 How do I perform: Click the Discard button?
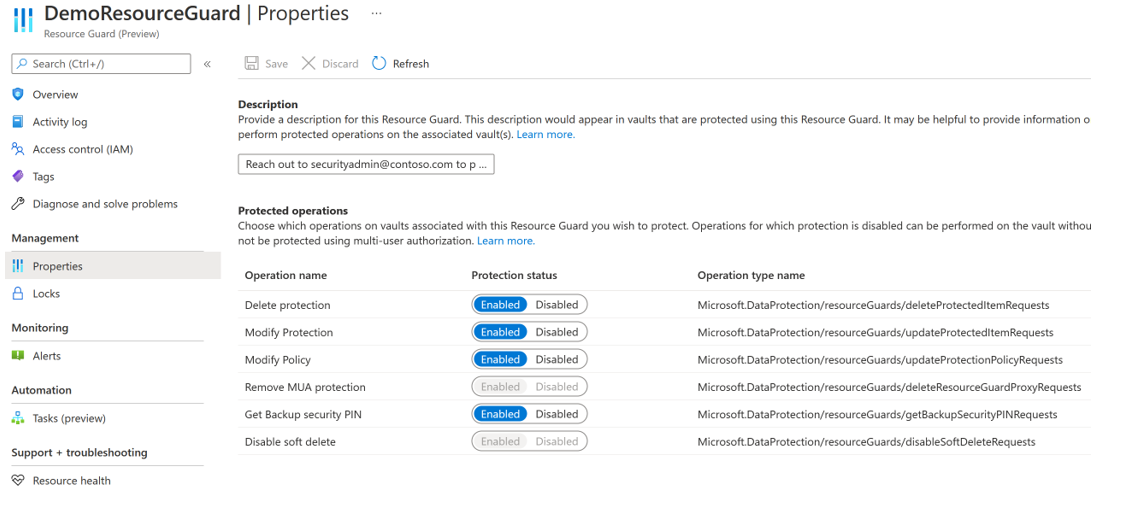point(330,64)
